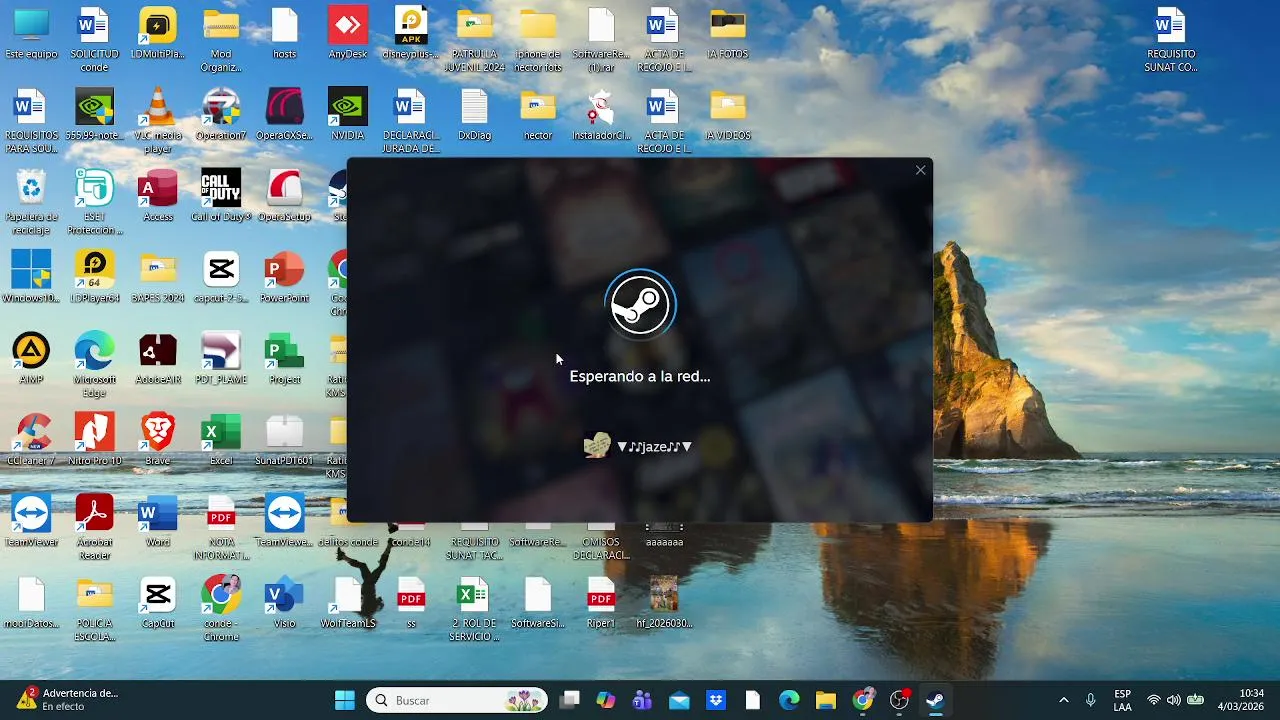Image resolution: width=1280 pixels, height=720 pixels.
Task: Close the Steam login dialog
Action: [x=921, y=170]
